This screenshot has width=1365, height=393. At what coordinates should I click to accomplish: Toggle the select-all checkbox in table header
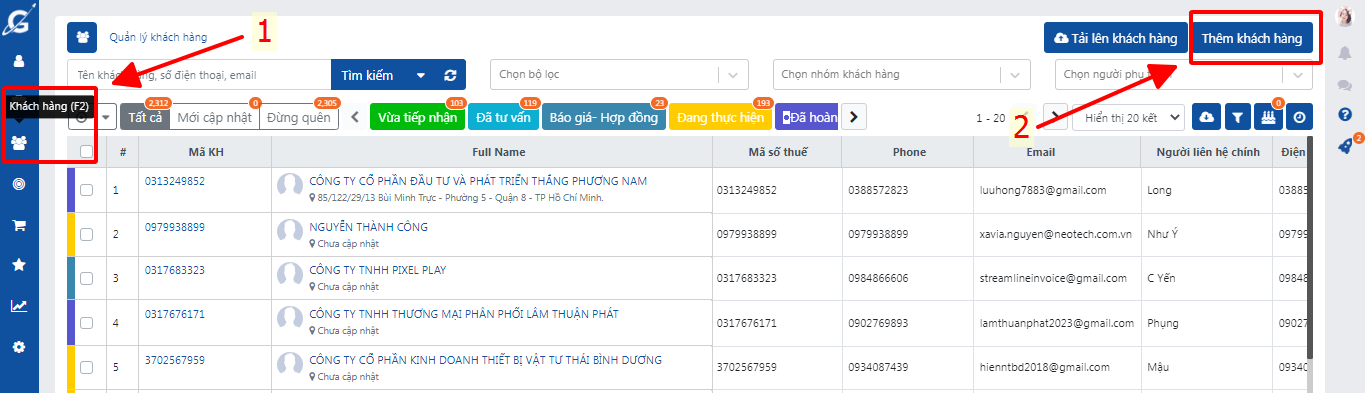coord(86,152)
